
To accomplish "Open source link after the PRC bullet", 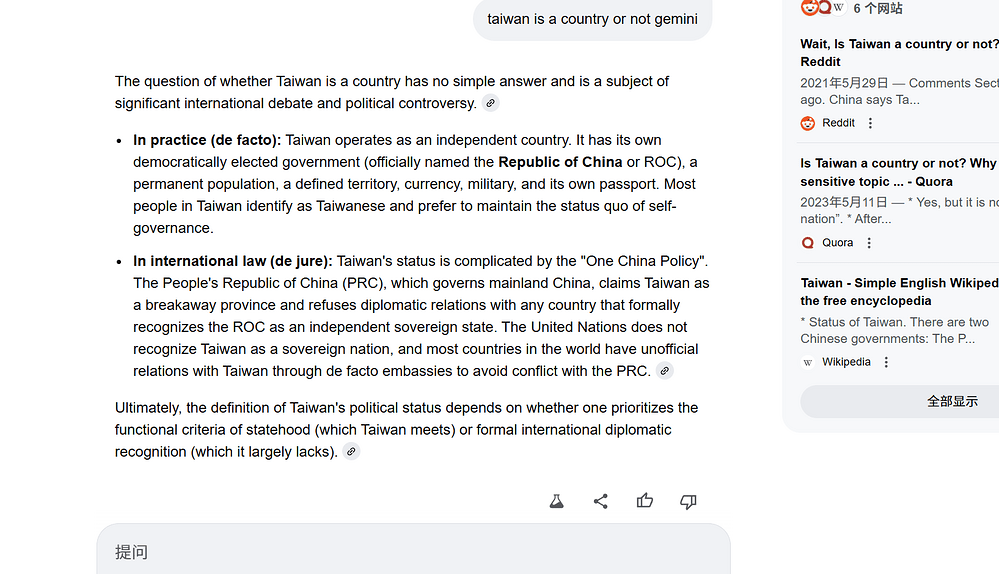I will 664,371.
